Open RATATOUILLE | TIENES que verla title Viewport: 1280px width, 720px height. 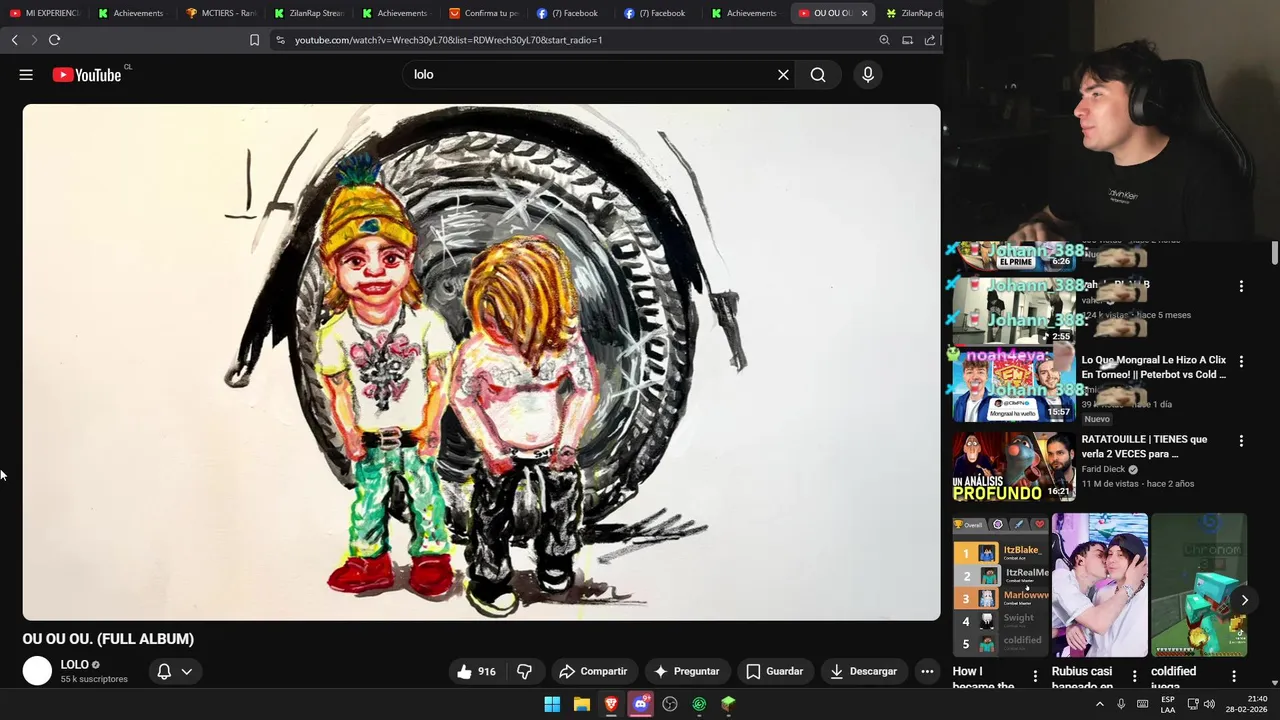(x=1144, y=446)
